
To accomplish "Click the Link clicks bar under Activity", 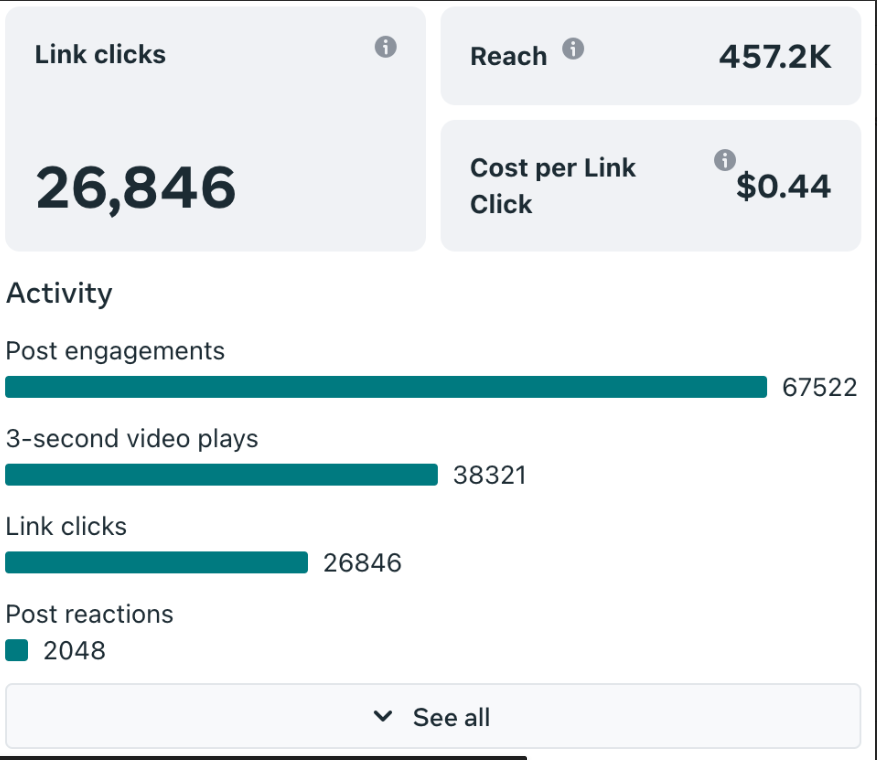I will [x=156, y=562].
